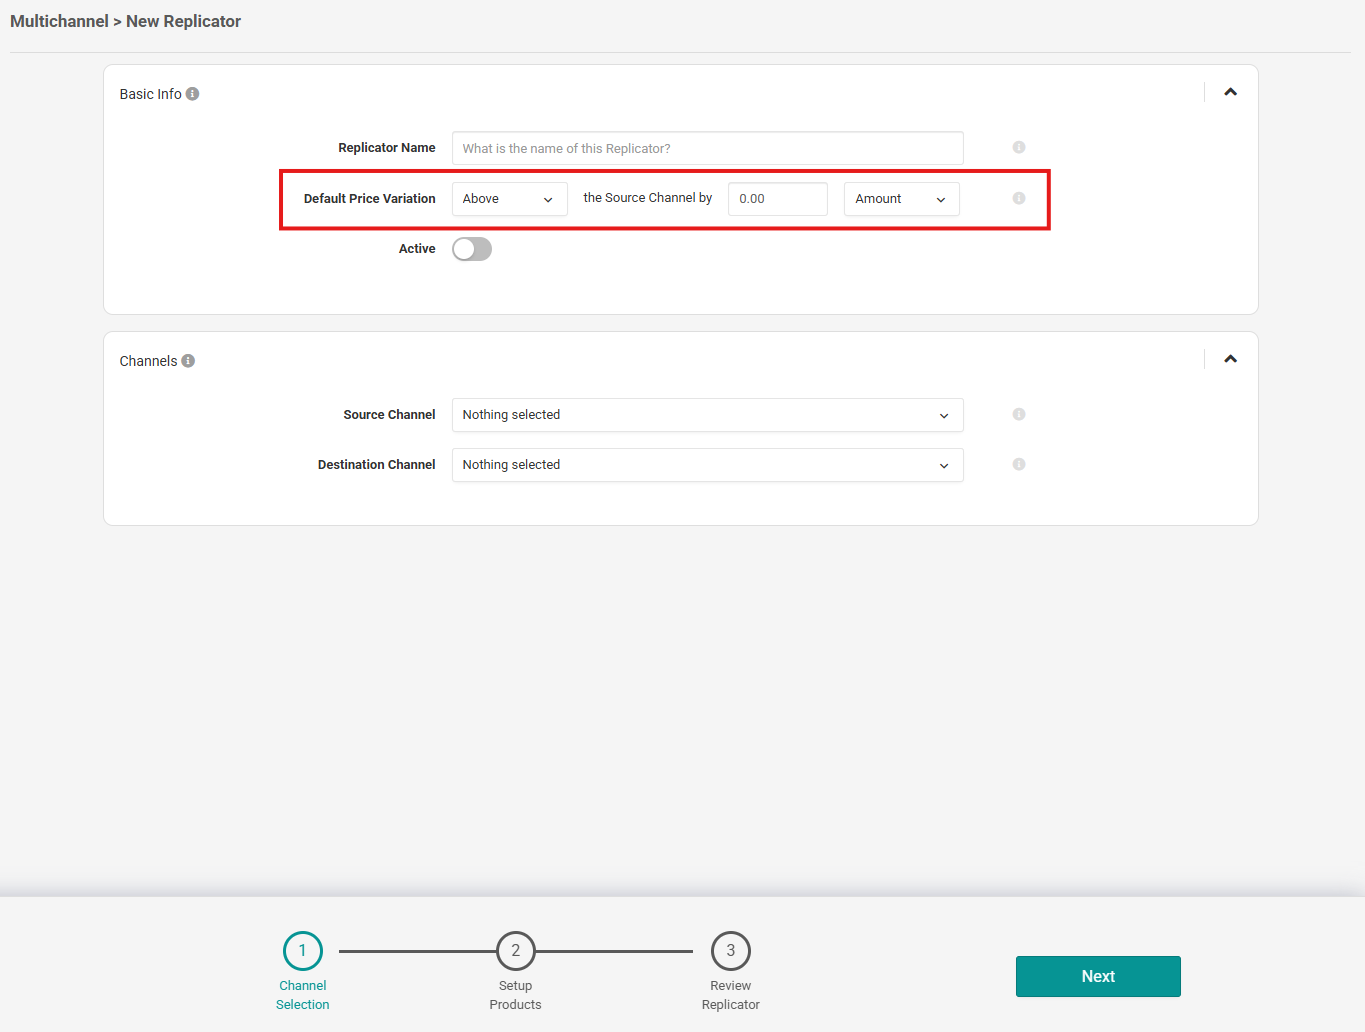The width and height of the screenshot is (1365, 1032).
Task: Collapse the Channels section chevron
Action: (x=1231, y=359)
